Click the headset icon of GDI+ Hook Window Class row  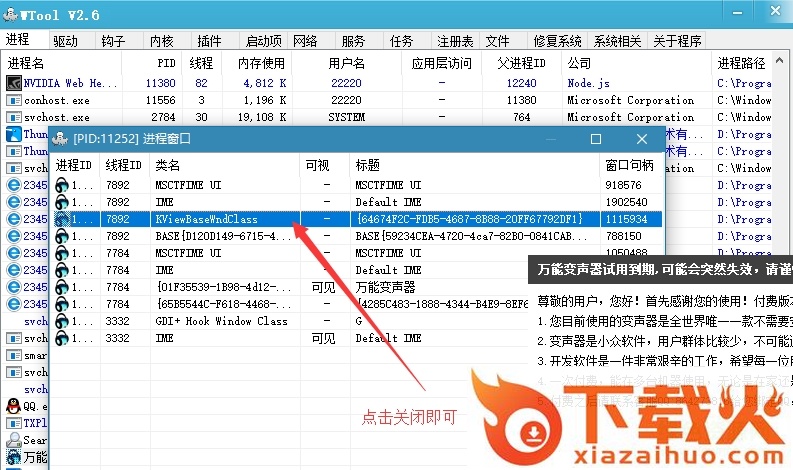pyautogui.click(x=62, y=321)
